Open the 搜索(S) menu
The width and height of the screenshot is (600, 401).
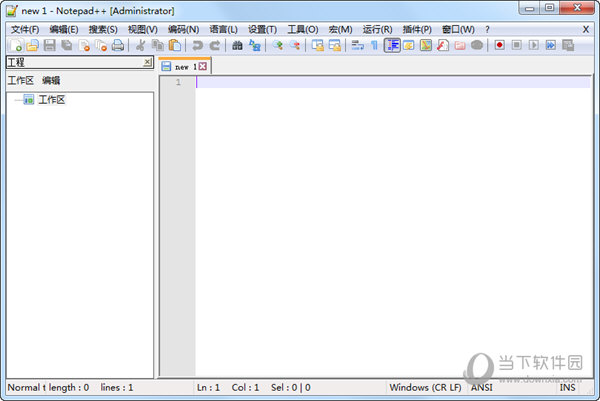click(103, 29)
